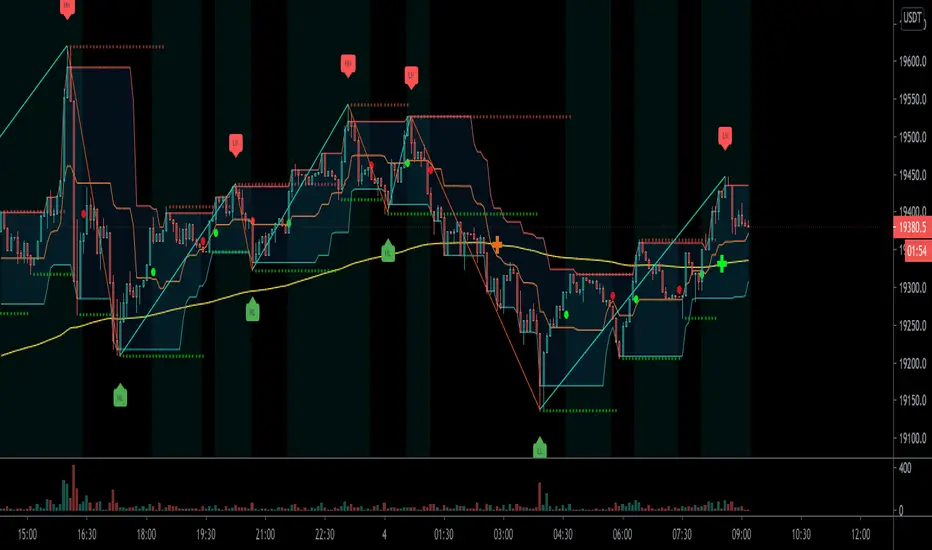Select the green label under the 19150 lowest low
The height and width of the screenshot is (550, 932).
[540, 448]
